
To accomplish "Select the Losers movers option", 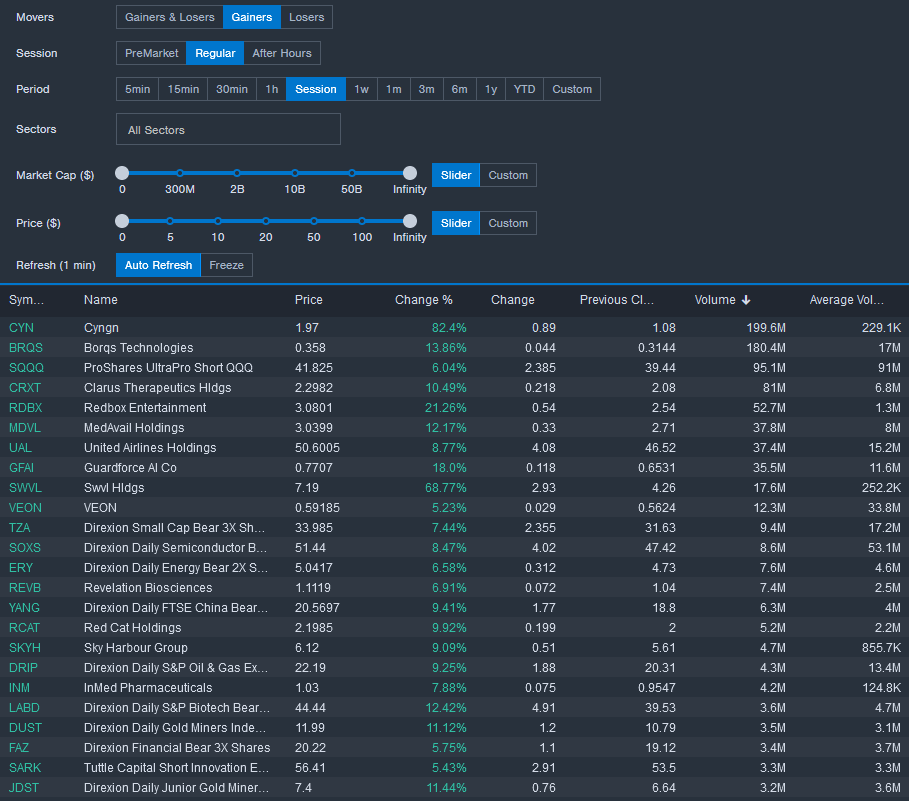I will (306, 17).
